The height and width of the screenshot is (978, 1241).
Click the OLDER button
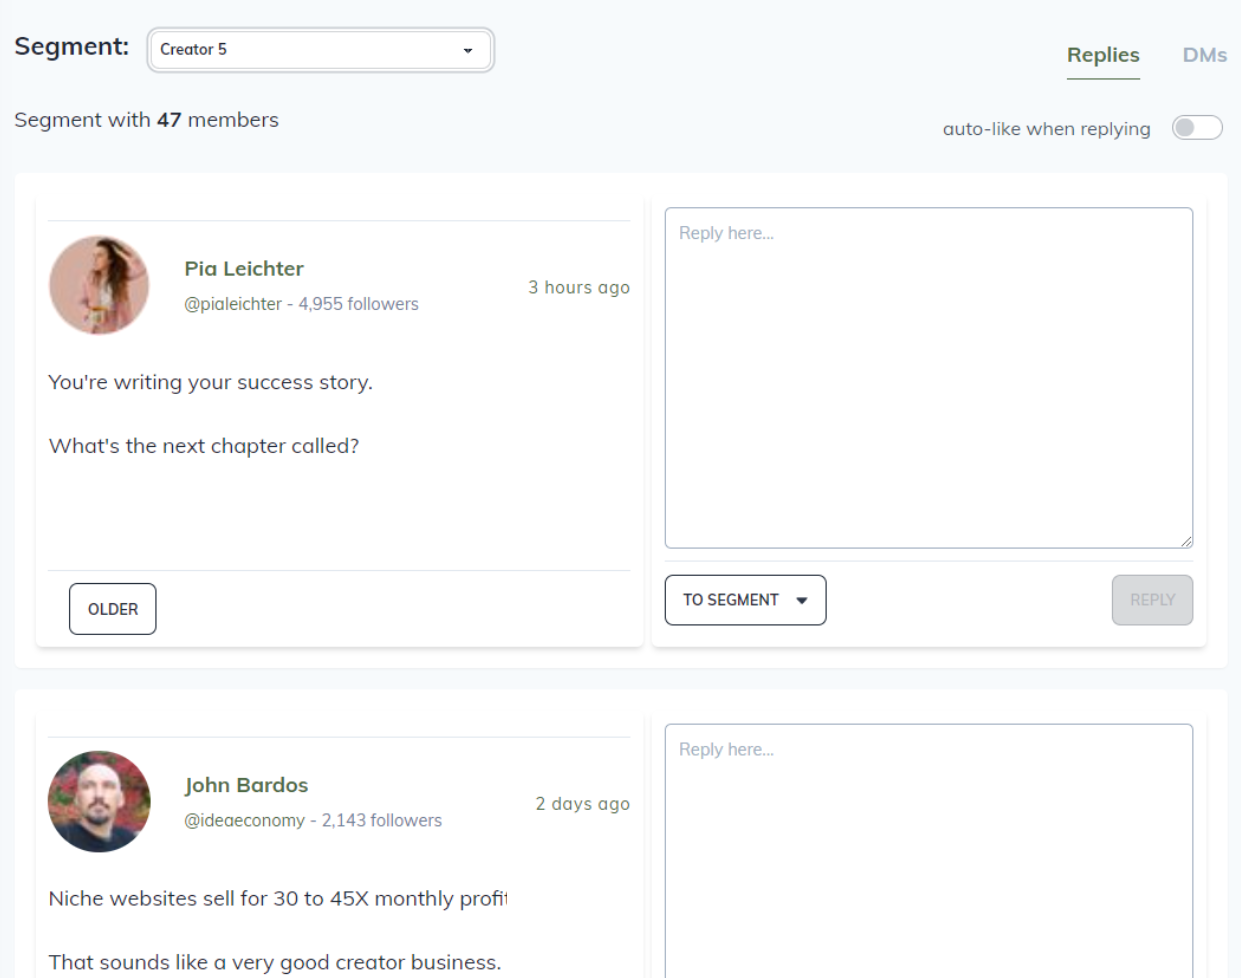click(112, 609)
